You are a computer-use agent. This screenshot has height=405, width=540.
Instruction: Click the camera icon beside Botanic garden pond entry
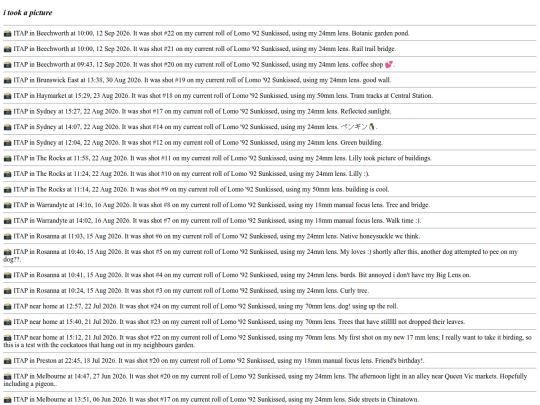click(x=7, y=34)
